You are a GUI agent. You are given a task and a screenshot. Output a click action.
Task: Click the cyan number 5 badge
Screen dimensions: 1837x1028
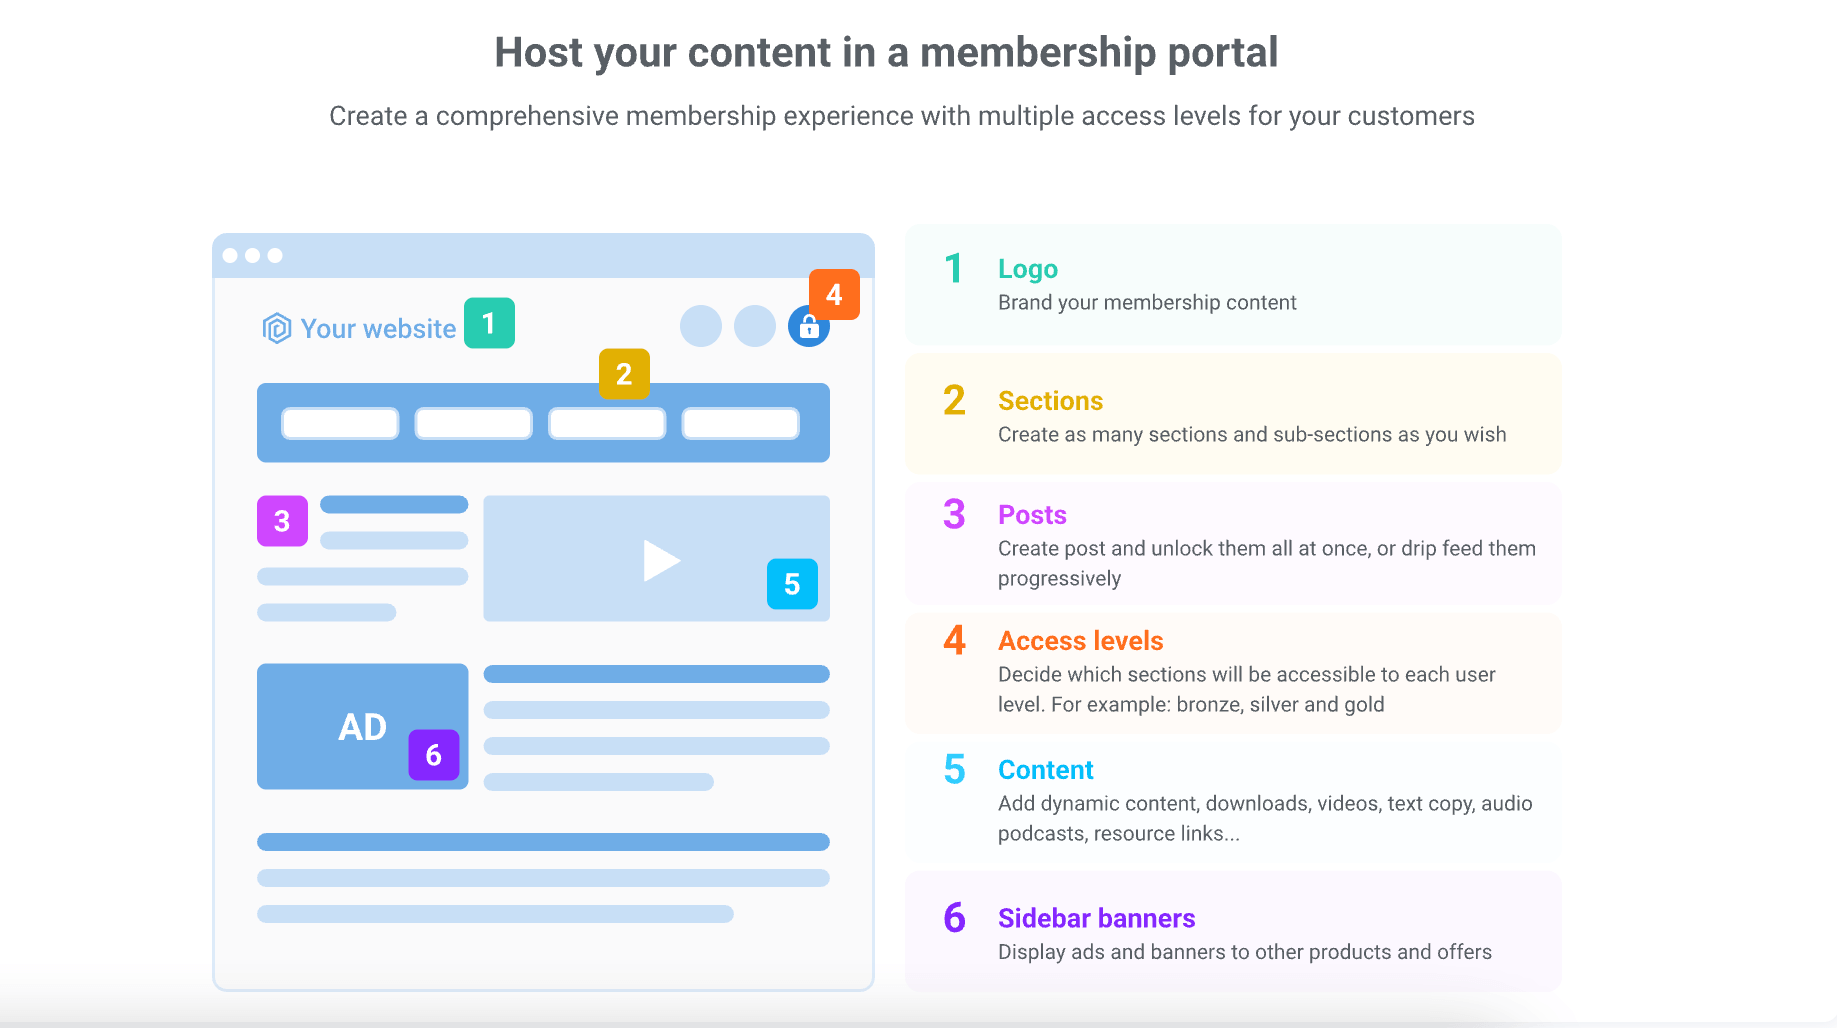792,584
